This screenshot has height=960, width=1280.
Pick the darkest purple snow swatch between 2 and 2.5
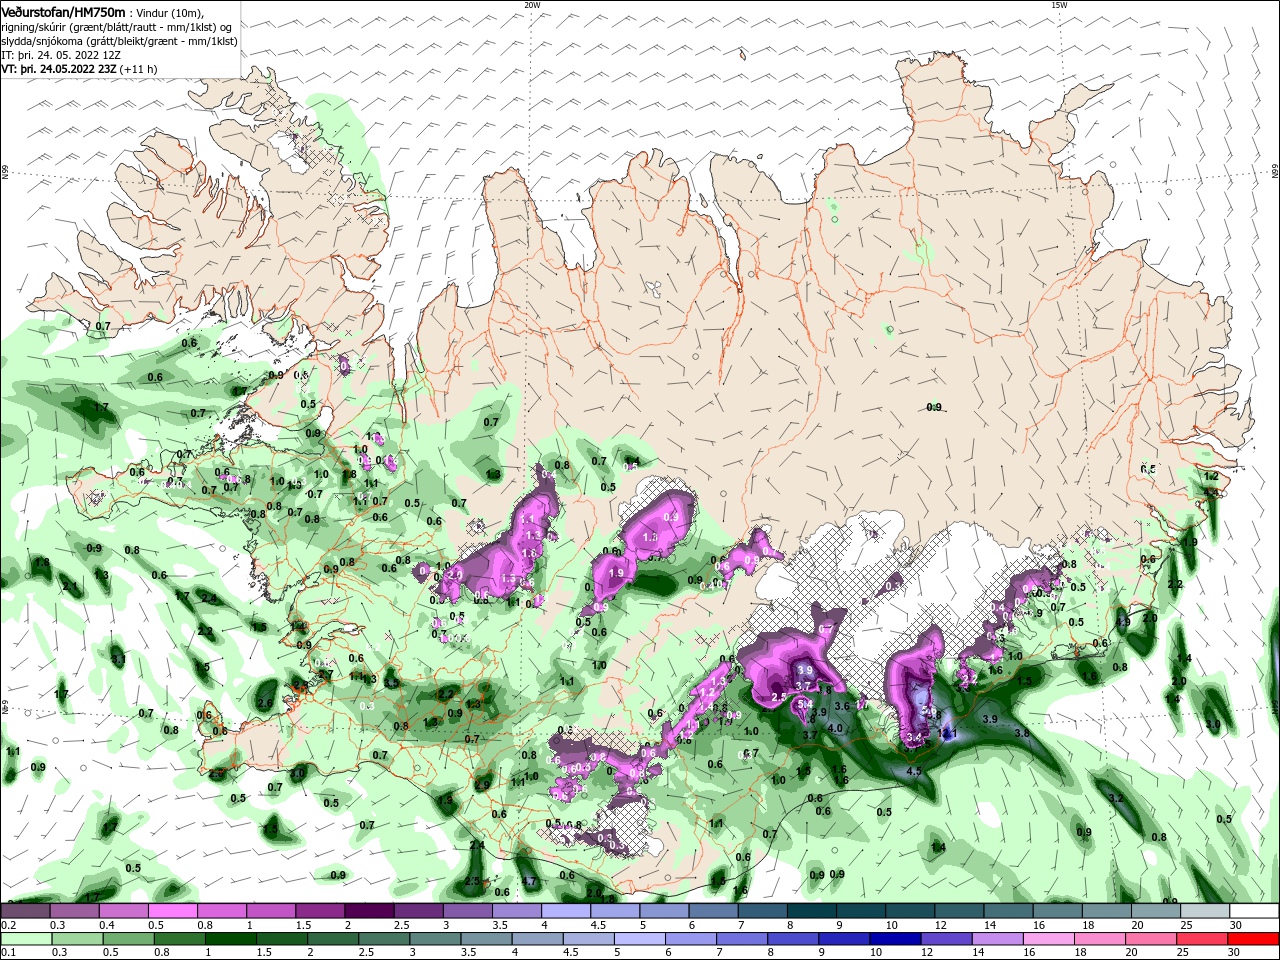(x=368, y=911)
